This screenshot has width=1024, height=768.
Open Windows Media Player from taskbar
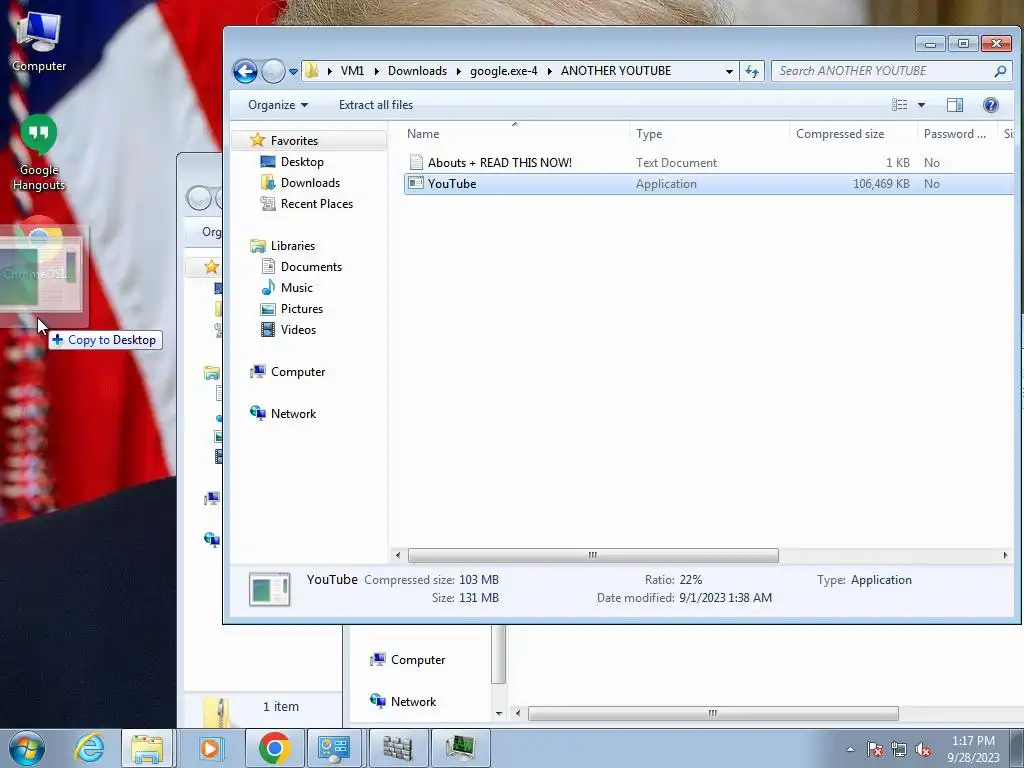pos(210,748)
